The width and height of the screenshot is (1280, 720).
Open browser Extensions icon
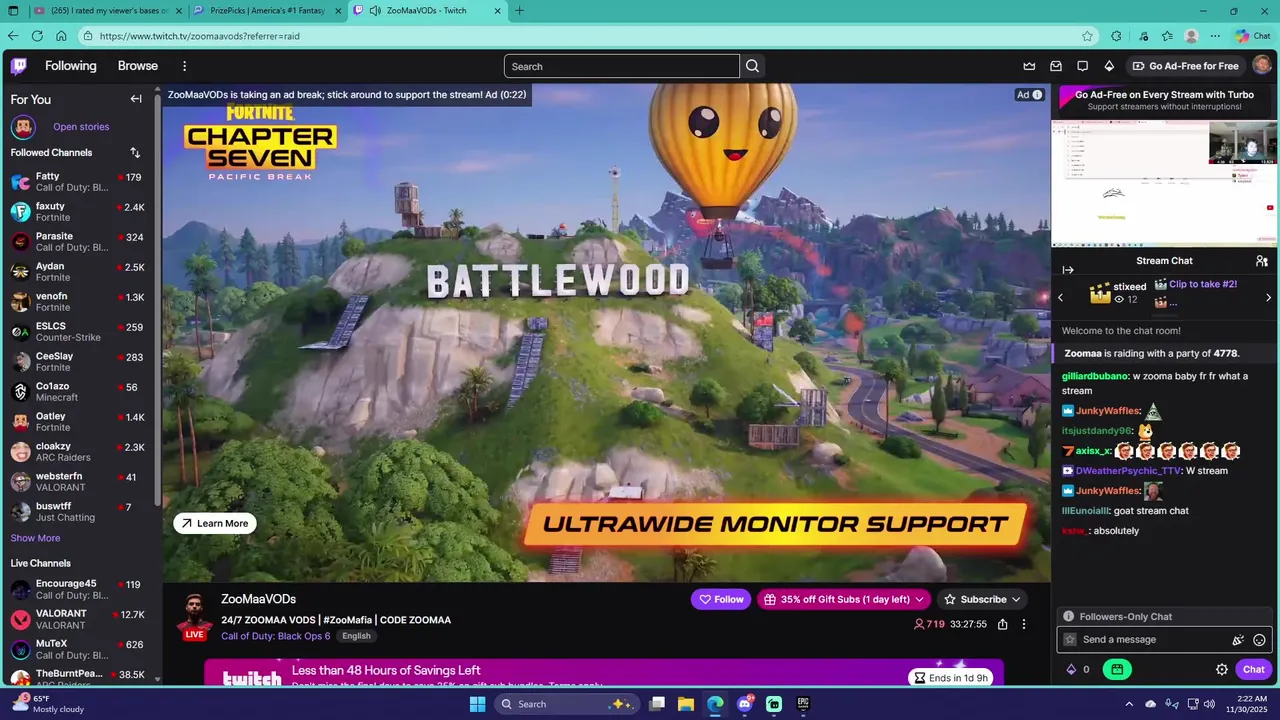[x=1116, y=36]
